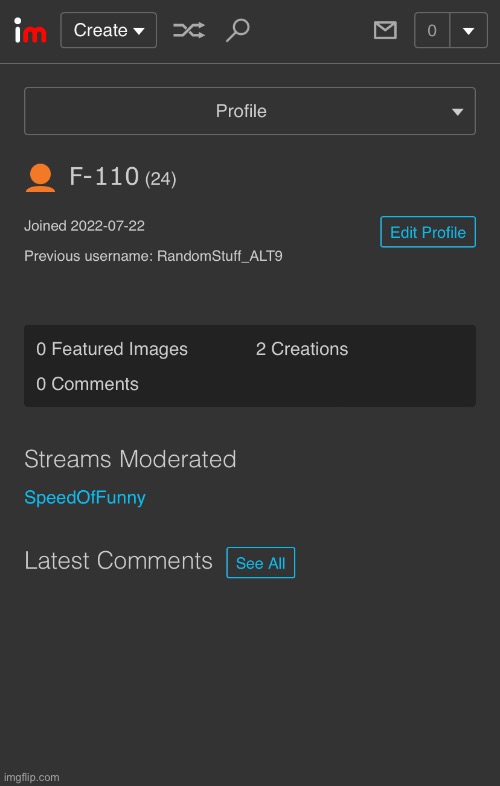Click the imgflip.com watermark text
500x786 pixels.
(x=32, y=777)
